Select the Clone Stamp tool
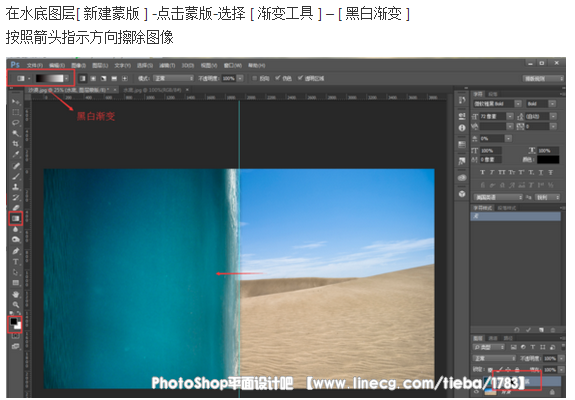The height and width of the screenshot is (400, 575). (x=15, y=187)
